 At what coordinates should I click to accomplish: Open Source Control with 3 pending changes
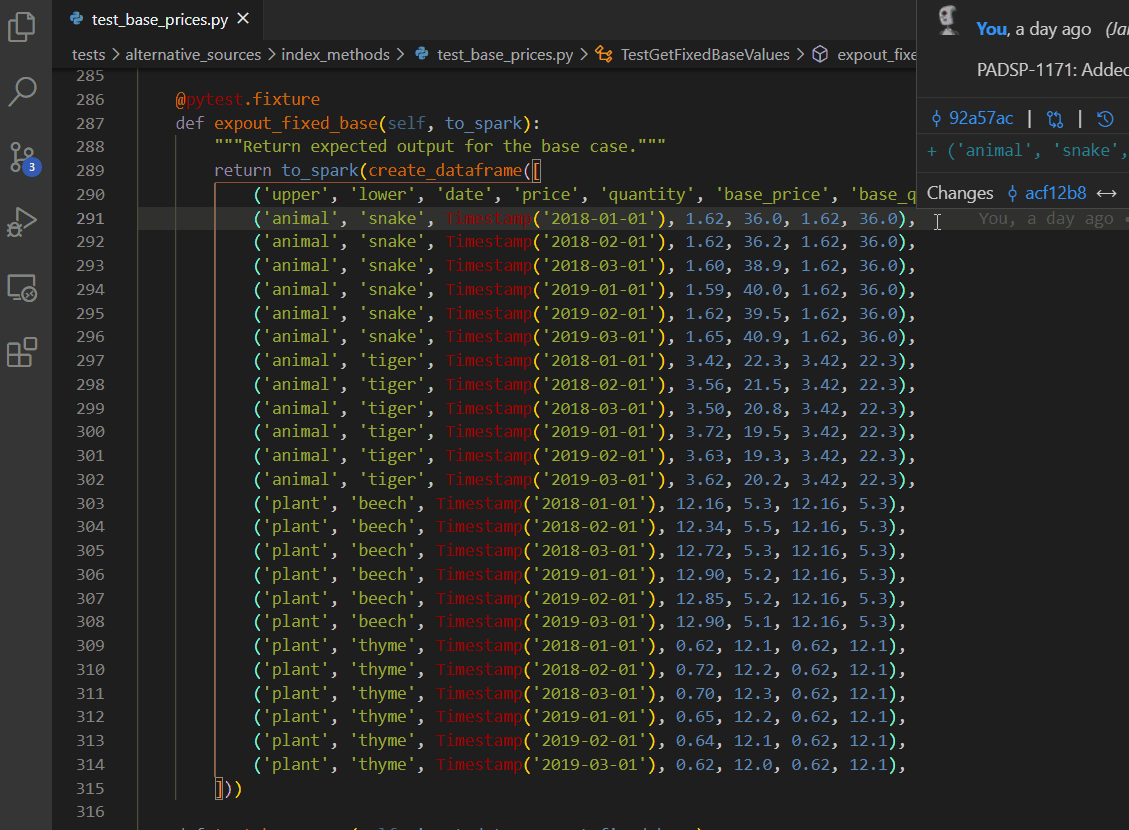click(22, 157)
